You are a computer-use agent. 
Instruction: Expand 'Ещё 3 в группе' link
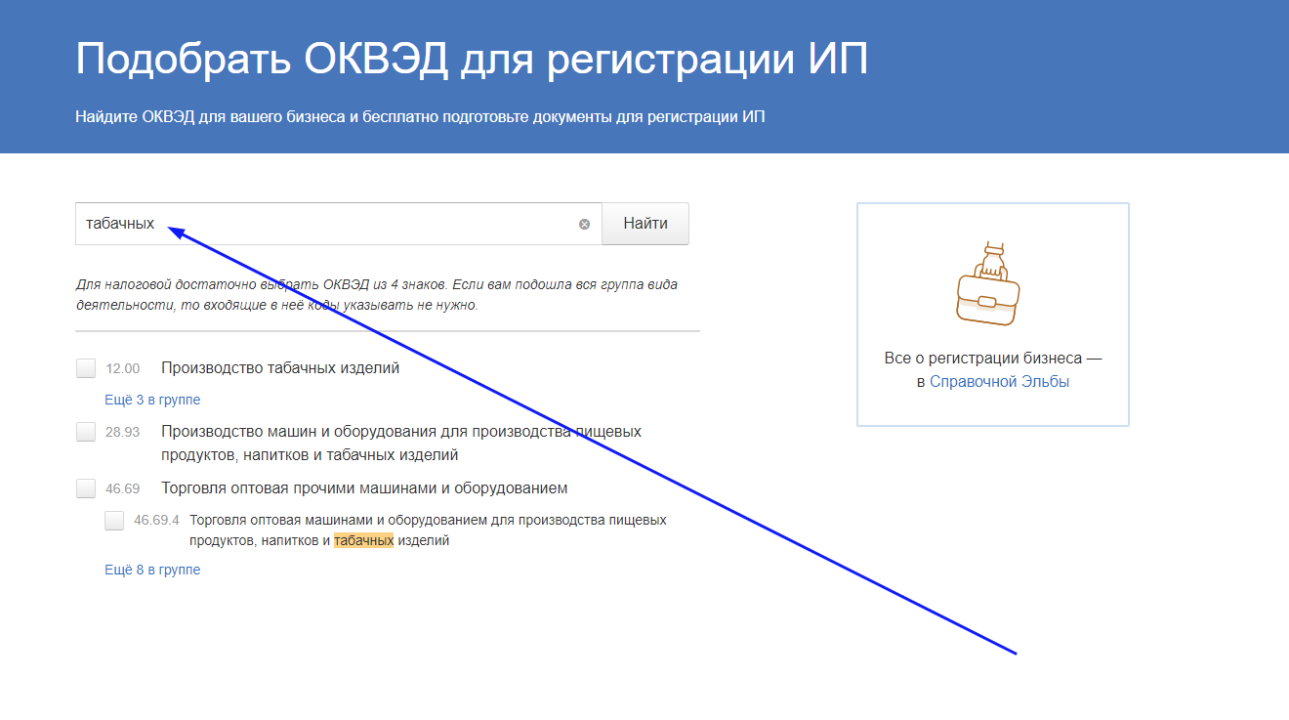(152, 400)
